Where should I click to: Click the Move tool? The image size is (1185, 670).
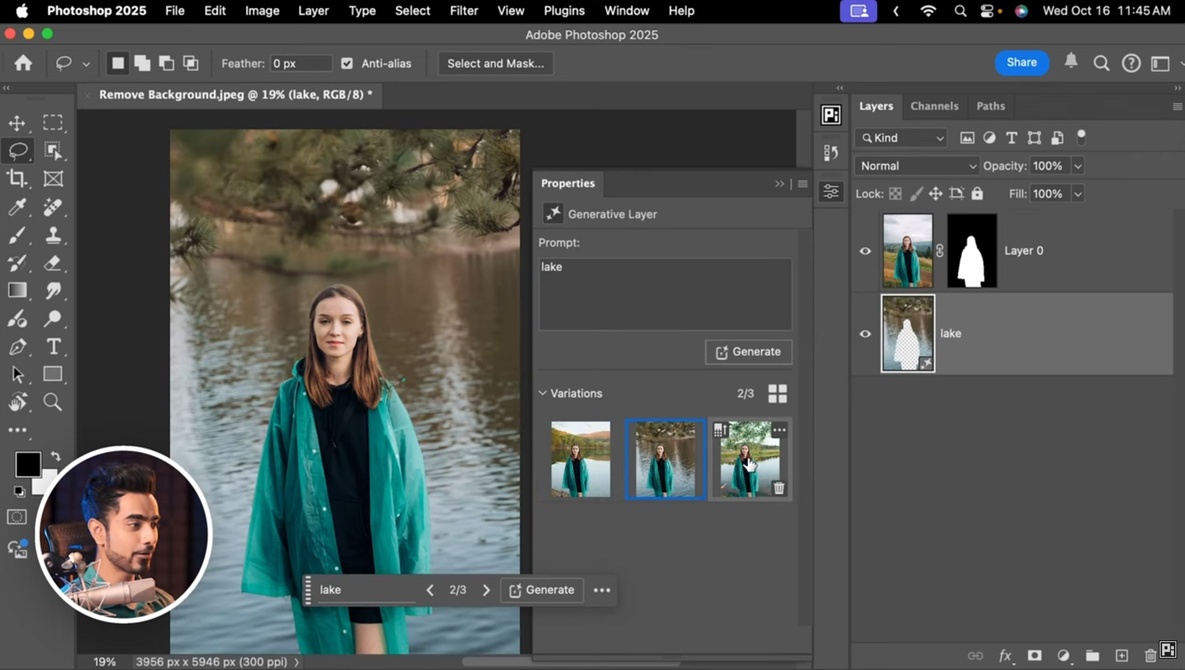pos(18,123)
